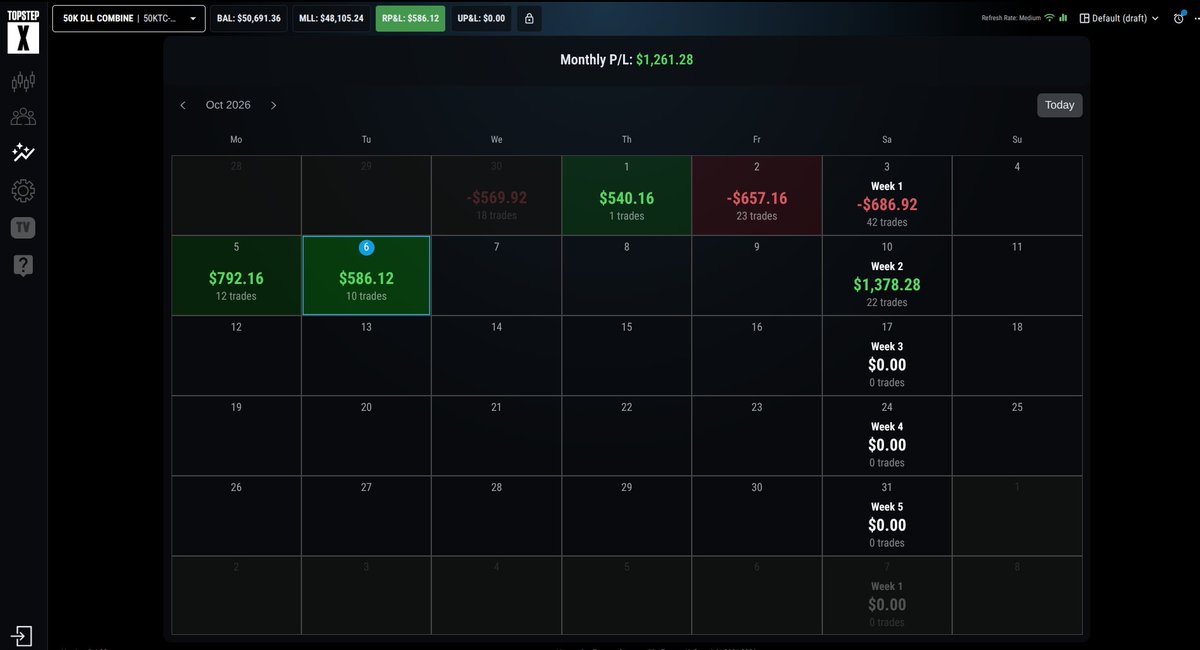Screen dimensions: 1200x650
Task: Select the October 19 calendar cell
Action: [x=236, y=436]
